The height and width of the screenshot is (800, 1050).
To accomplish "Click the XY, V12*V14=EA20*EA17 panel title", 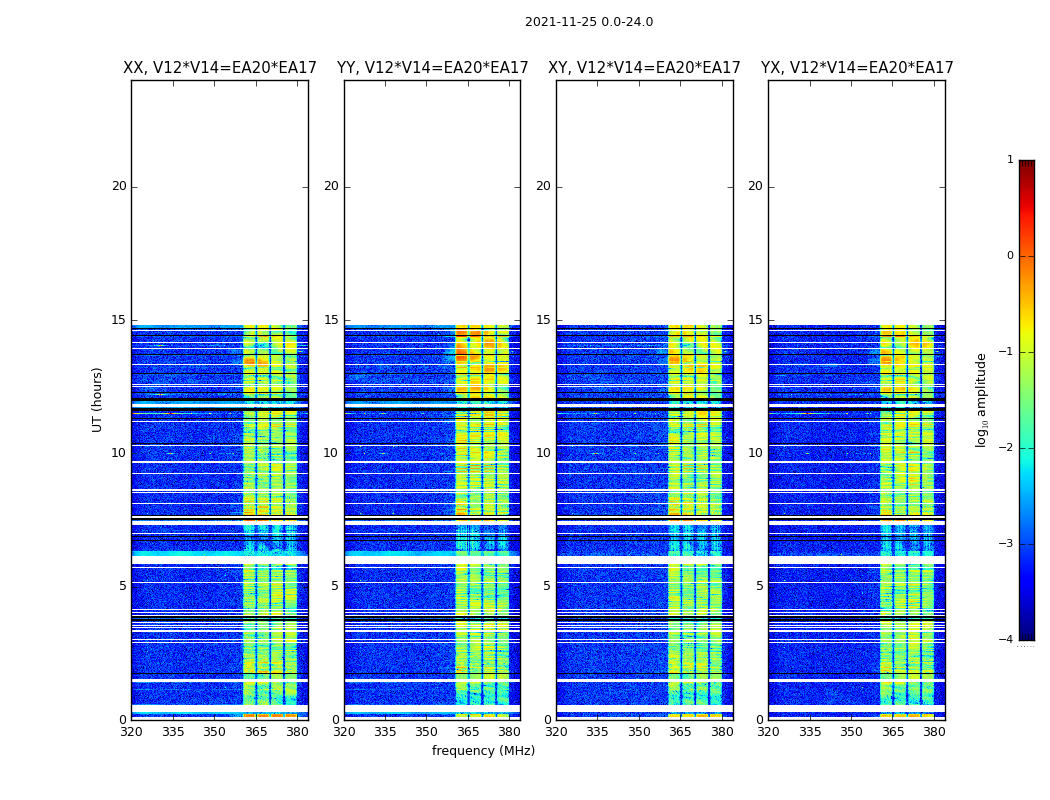I will point(644,68).
